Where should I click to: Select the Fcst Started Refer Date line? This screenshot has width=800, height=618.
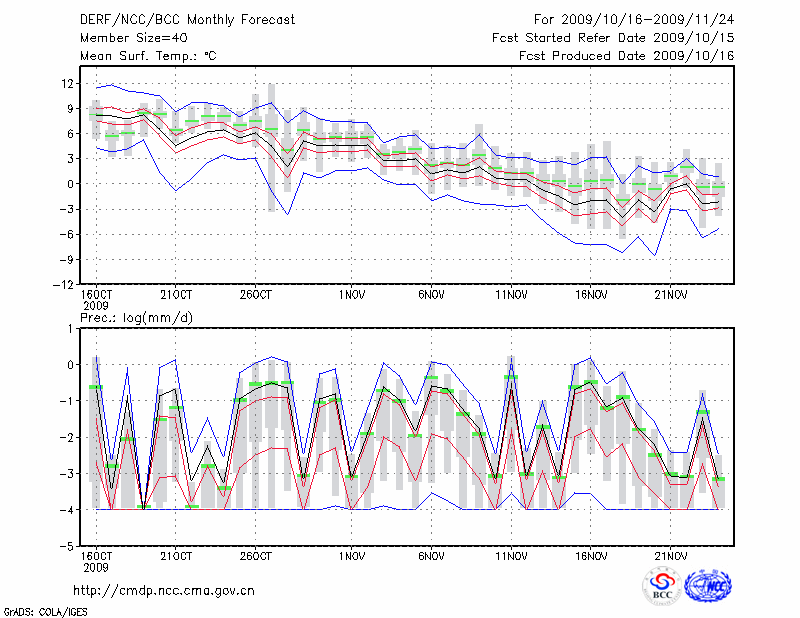coord(613,37)
